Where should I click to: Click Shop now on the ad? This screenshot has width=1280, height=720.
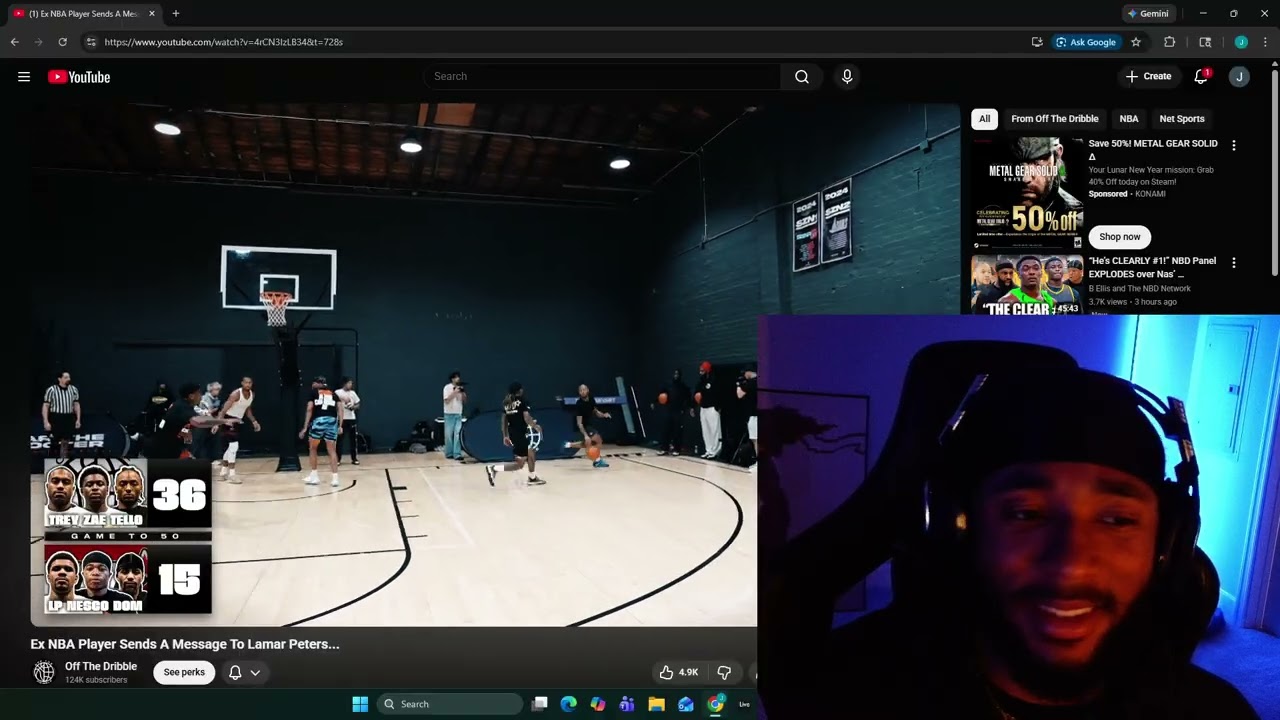pyautogui.click(x=1120, y=237)
